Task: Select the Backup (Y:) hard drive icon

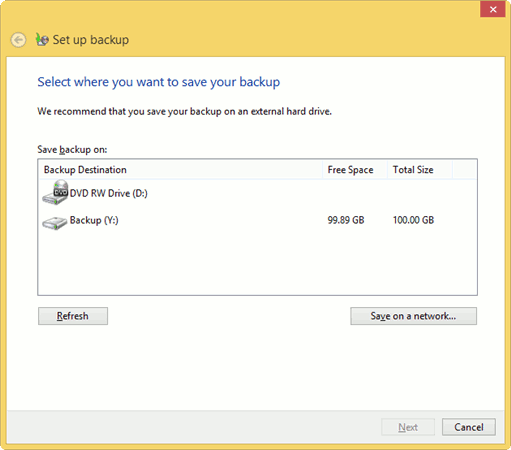Action: click(55, 222)
